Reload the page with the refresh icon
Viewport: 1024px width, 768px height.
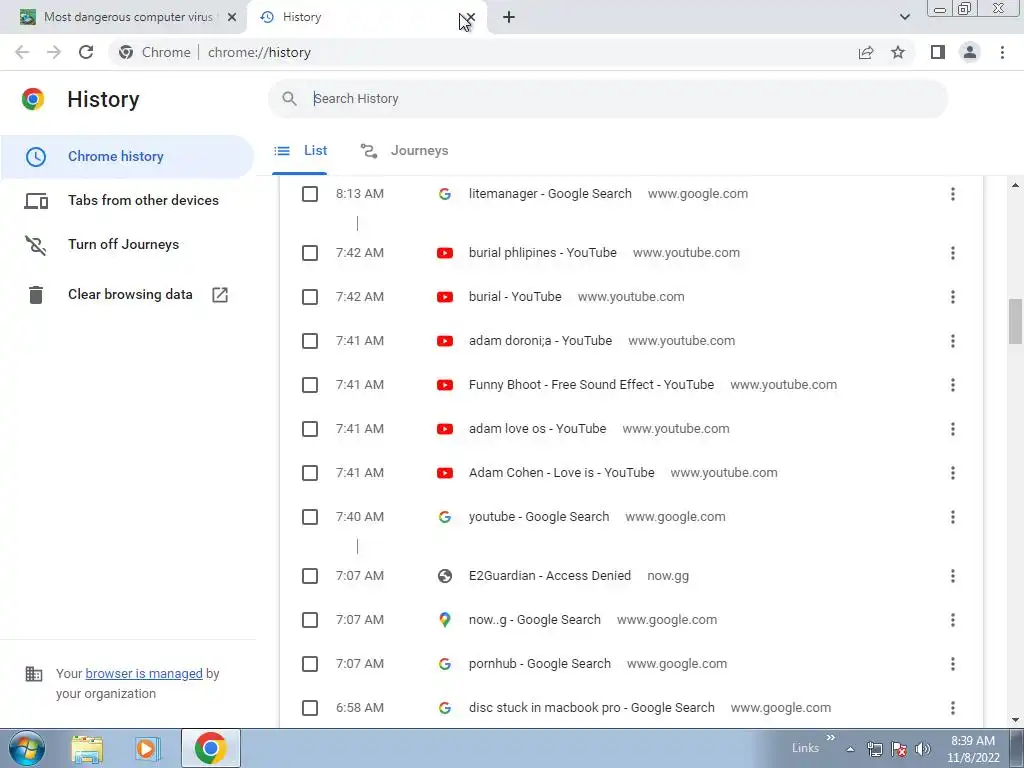86,52
